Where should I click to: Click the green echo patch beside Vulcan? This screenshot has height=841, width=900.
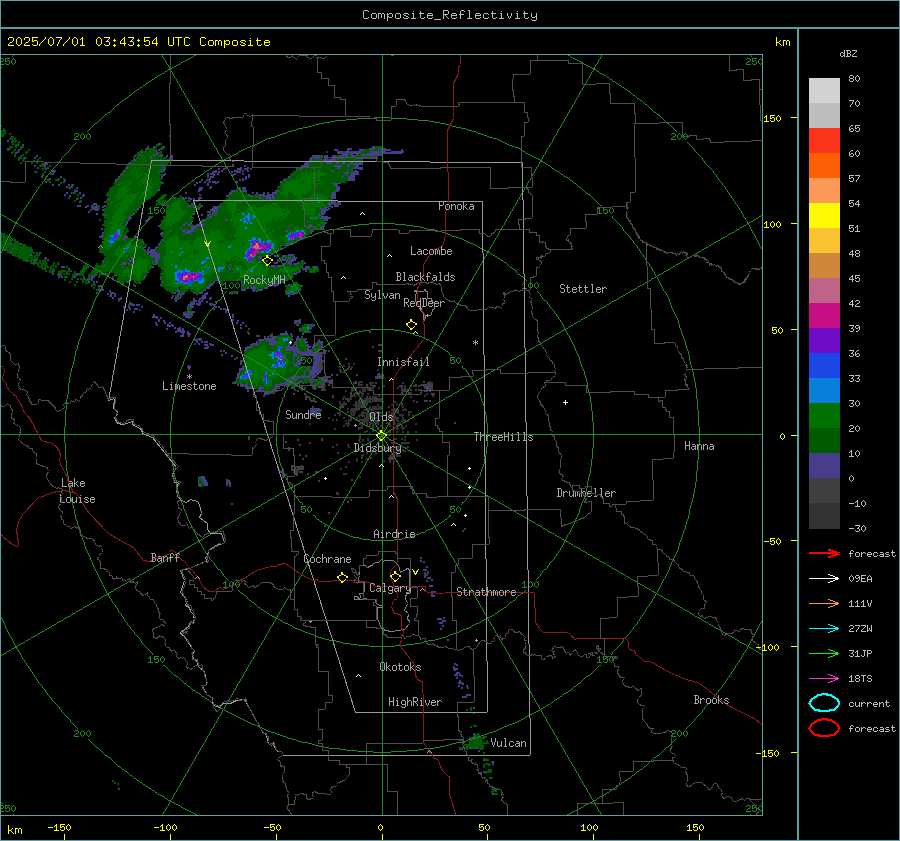coord(475,741)
